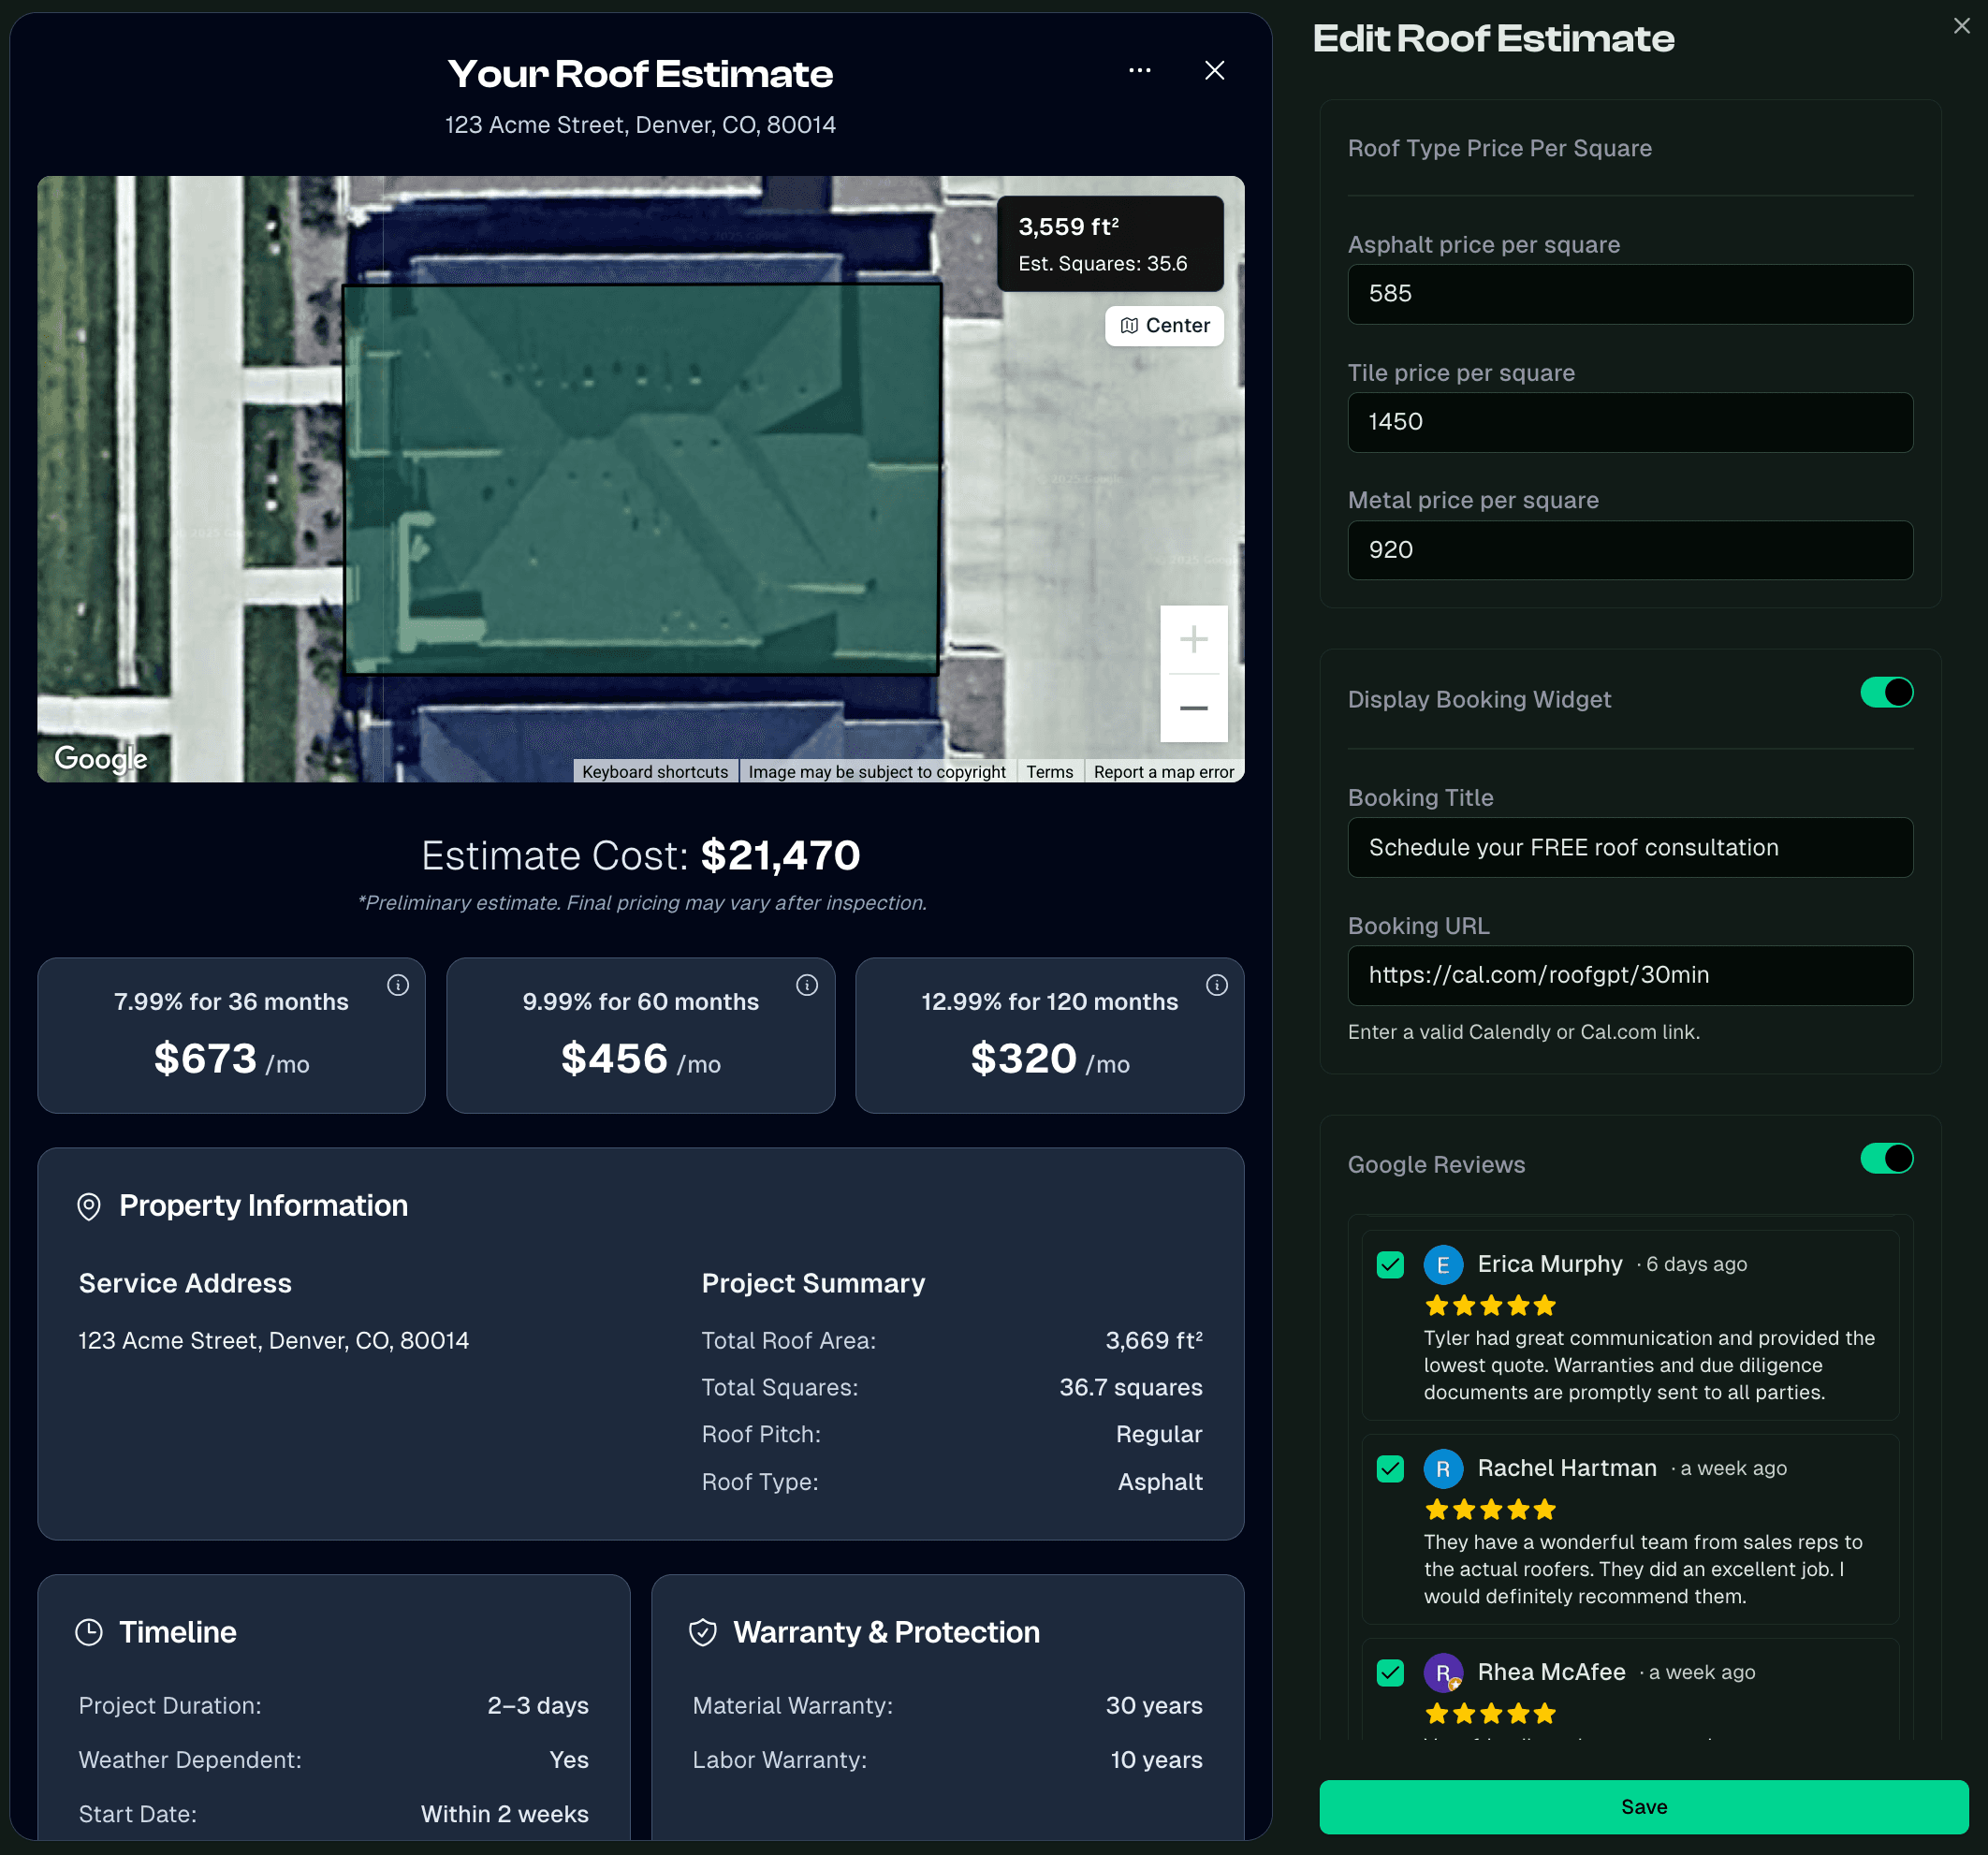Click the location pin beside Property Information
This screenshot has height=1855, width=1988.
pos(89,1206)
